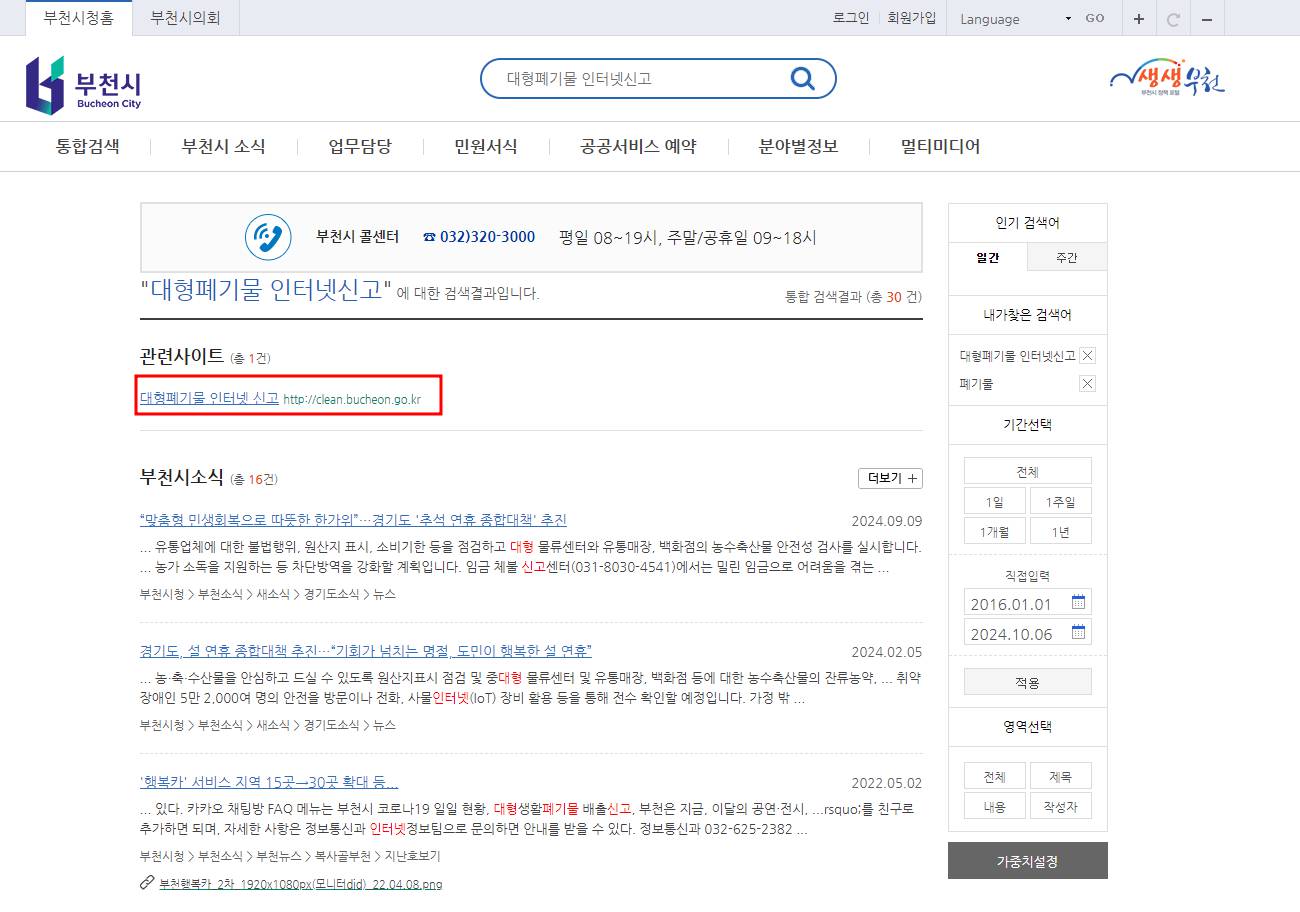Click '폐기물' in my searches list
Screen dimensions: 1300x912
click(x=976, y=383)
